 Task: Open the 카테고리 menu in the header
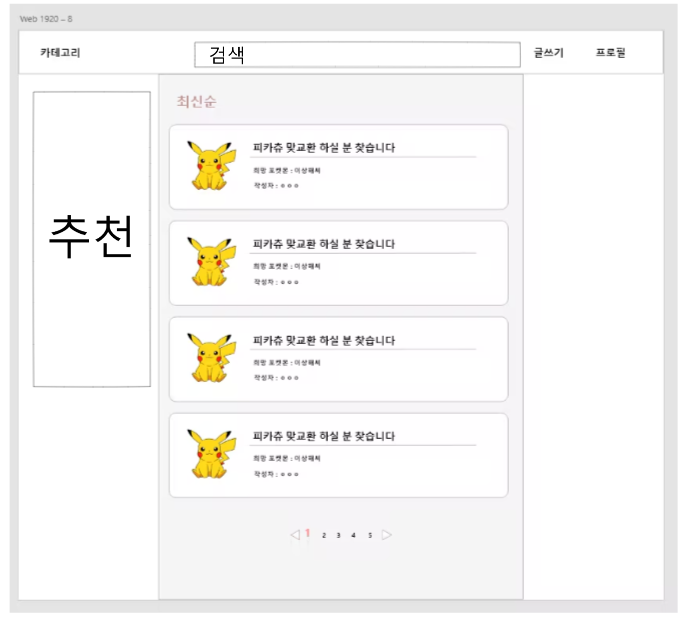(x=60, y=53)
